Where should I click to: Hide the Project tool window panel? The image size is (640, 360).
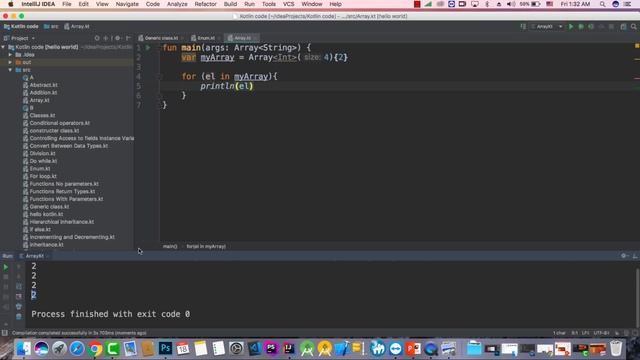128,38
